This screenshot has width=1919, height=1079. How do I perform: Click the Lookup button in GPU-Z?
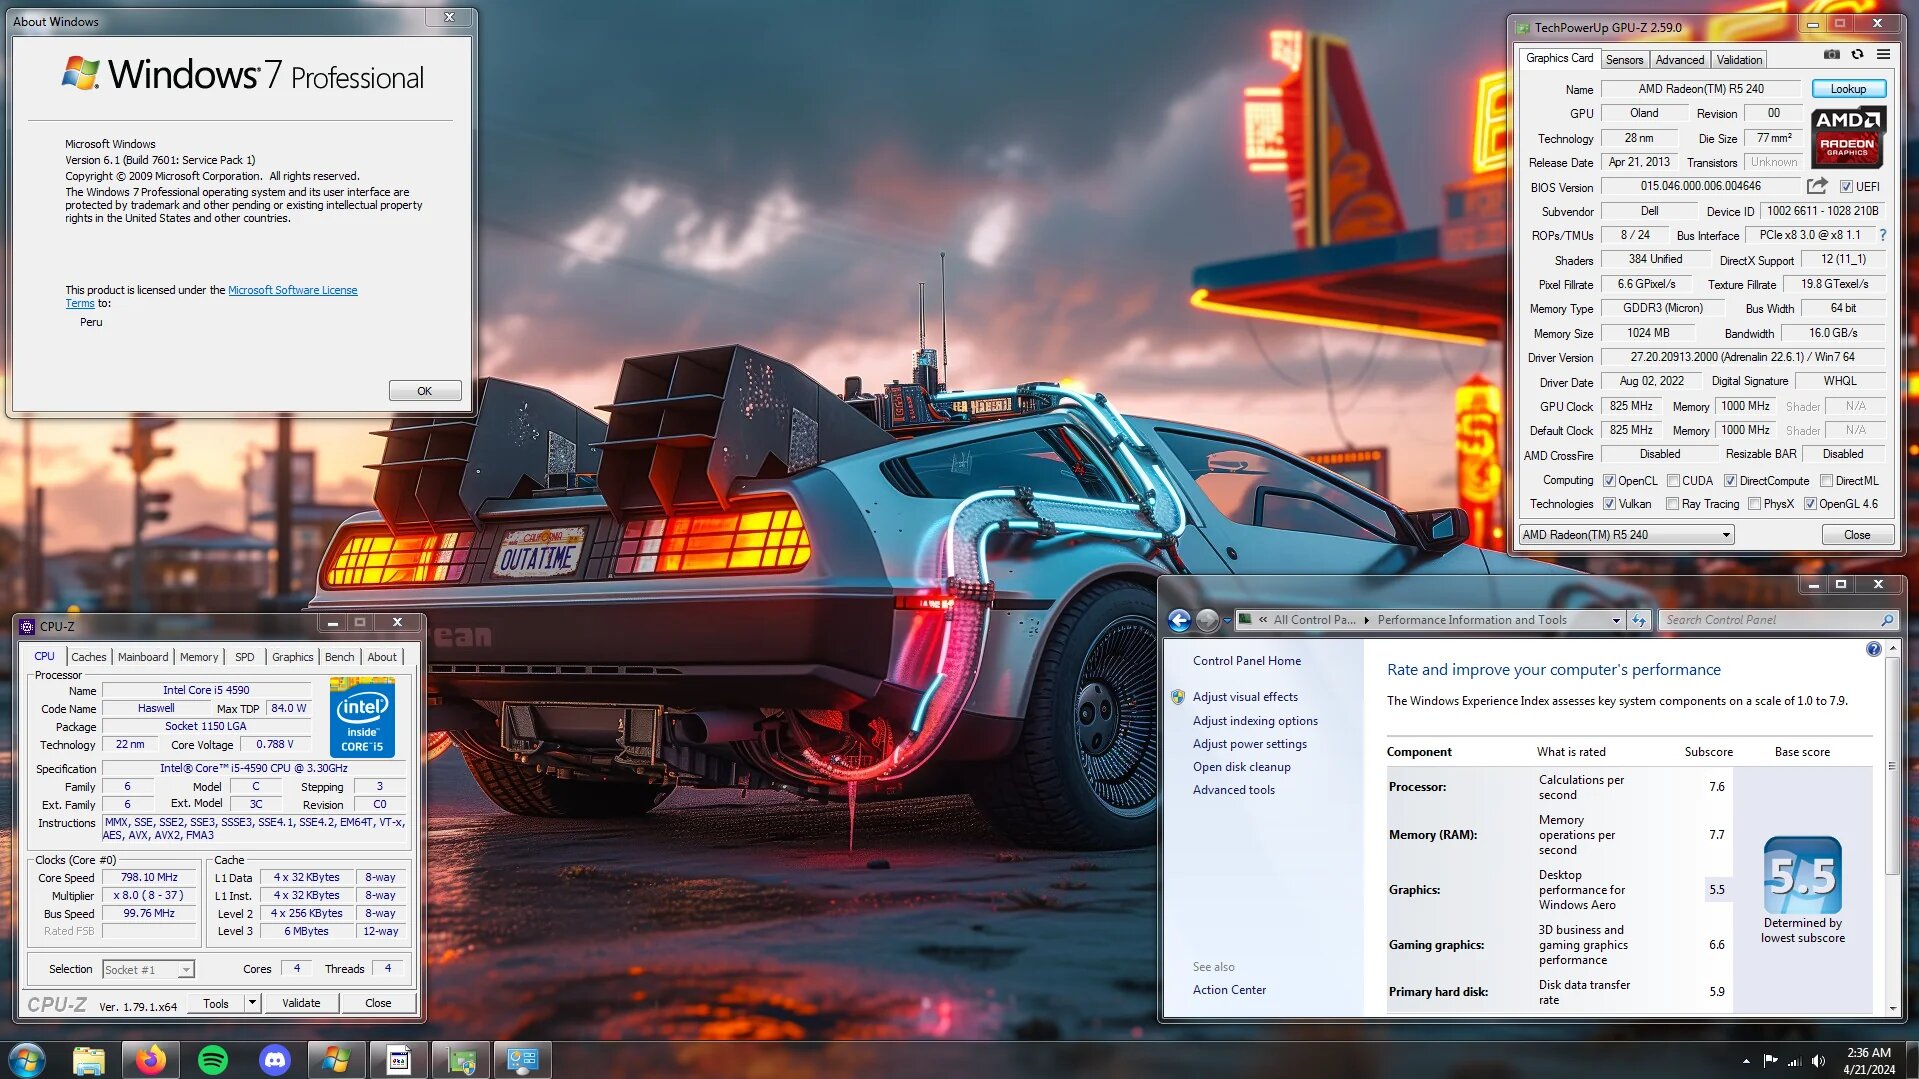1848,89
